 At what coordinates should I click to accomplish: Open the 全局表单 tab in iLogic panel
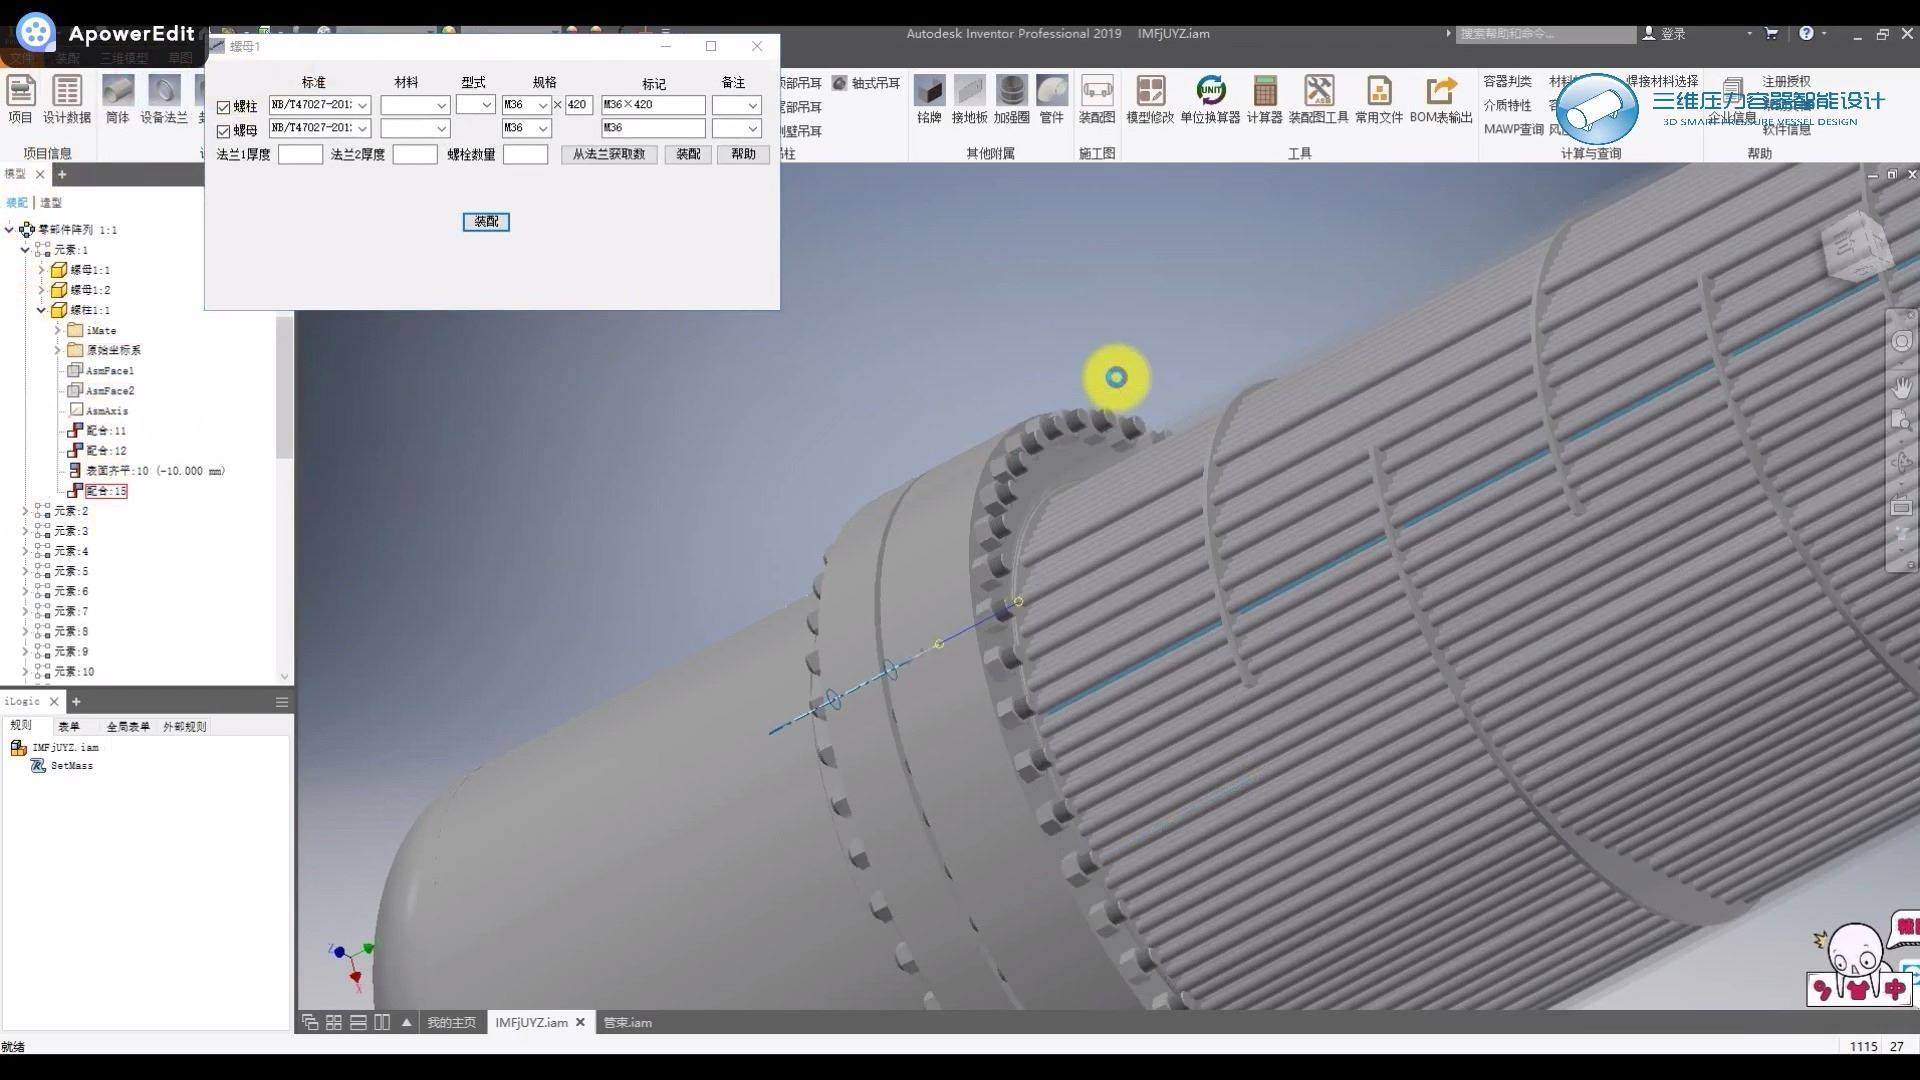pyautogui.click(x=128, y=727)
